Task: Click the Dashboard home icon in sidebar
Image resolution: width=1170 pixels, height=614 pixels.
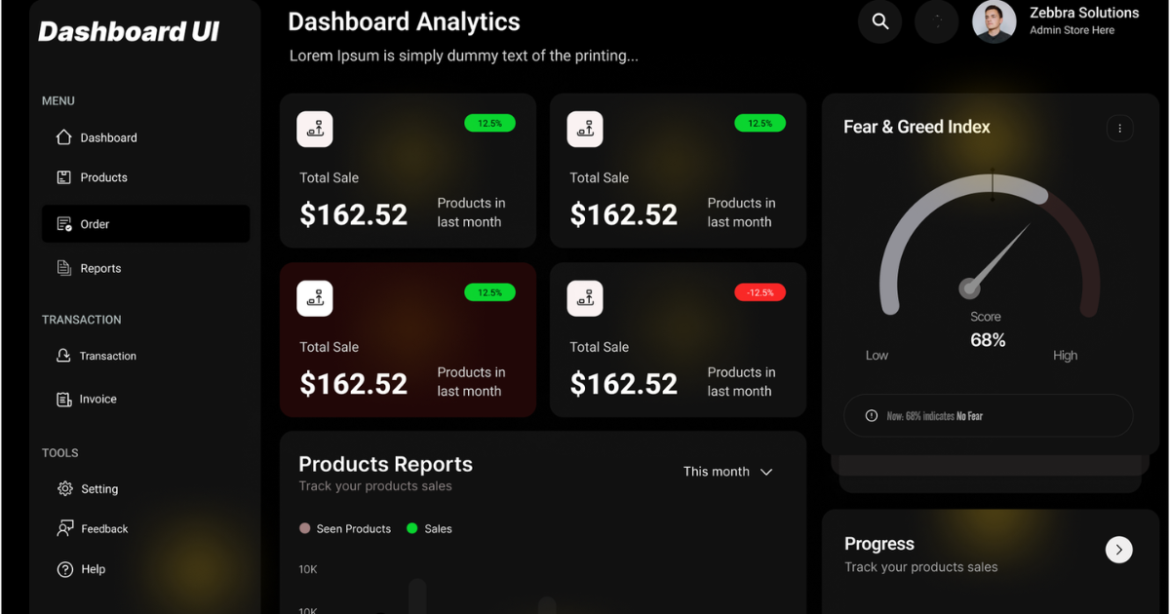Action: coord(63,137)
